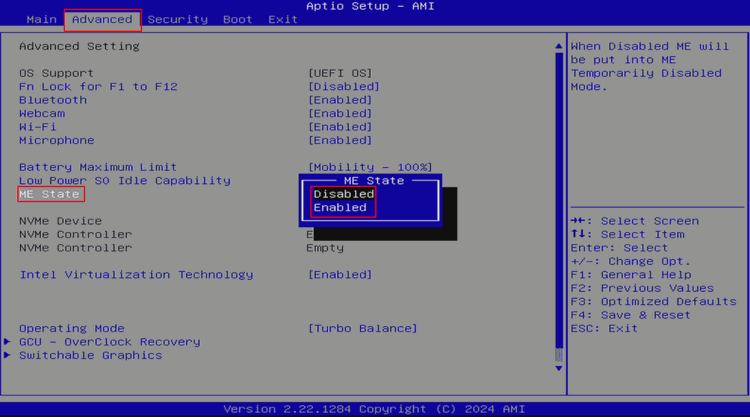750x417 pixels.
Task: Open Battery Maximum Limit value
Action: coord(369,167)
